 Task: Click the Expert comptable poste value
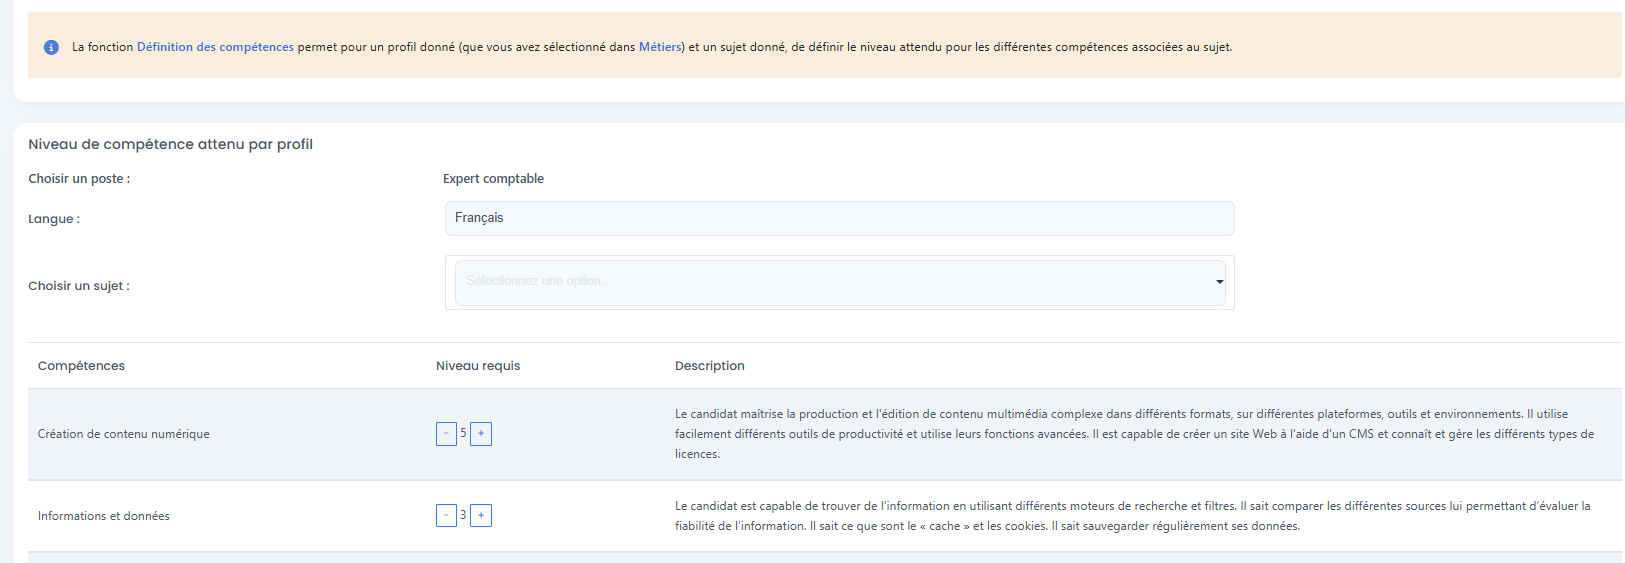point(493,179)
